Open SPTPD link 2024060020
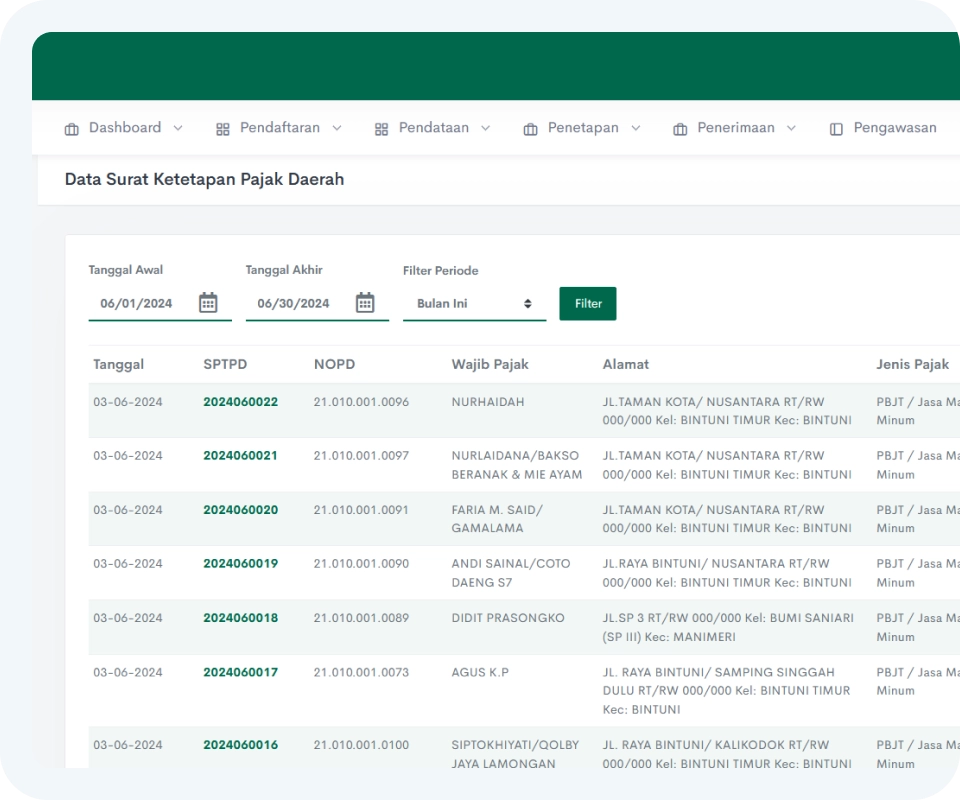960x800 pixels. (x=241, y=510)
